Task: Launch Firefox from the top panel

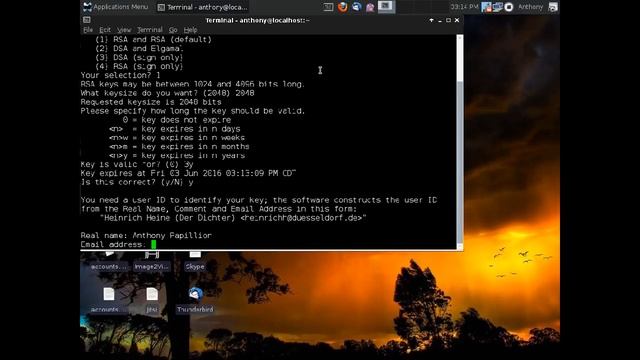Action: 343,7
